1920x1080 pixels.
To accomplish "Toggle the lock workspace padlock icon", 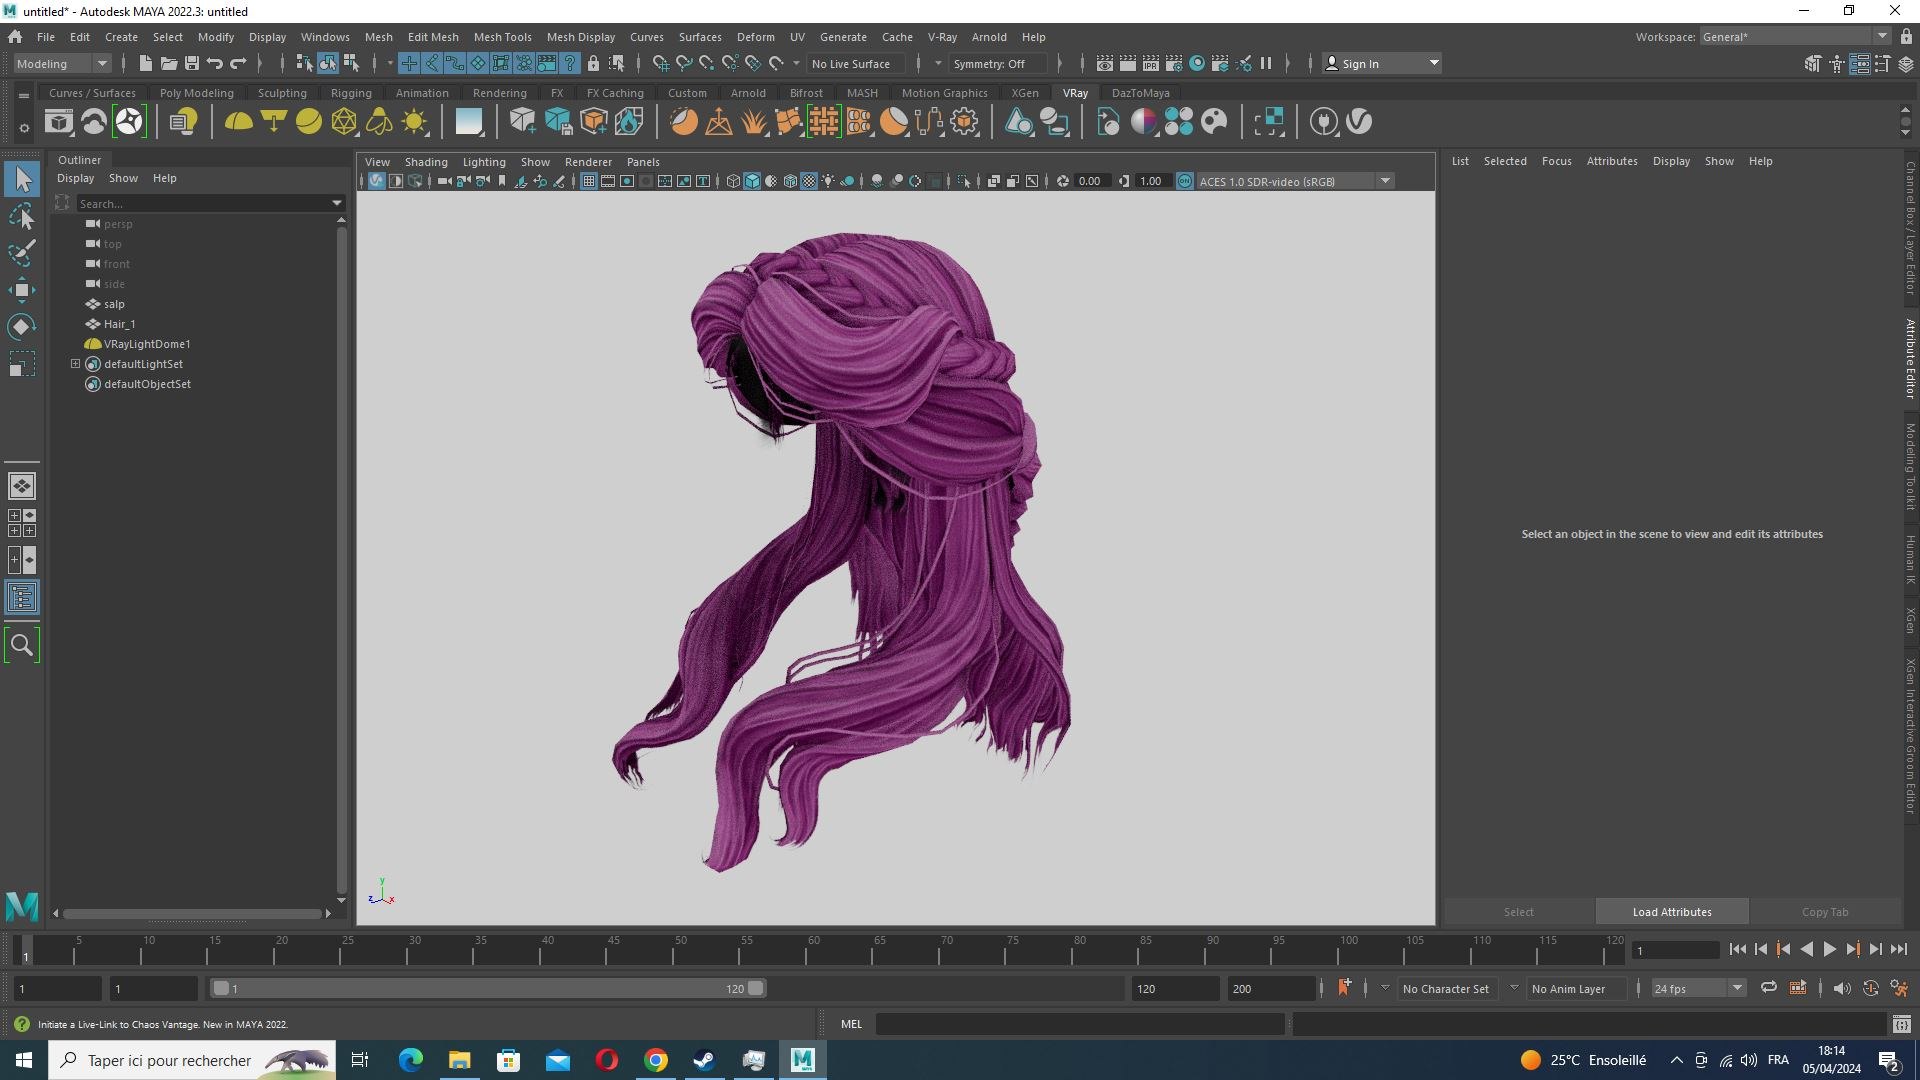I will point(1906,37).
